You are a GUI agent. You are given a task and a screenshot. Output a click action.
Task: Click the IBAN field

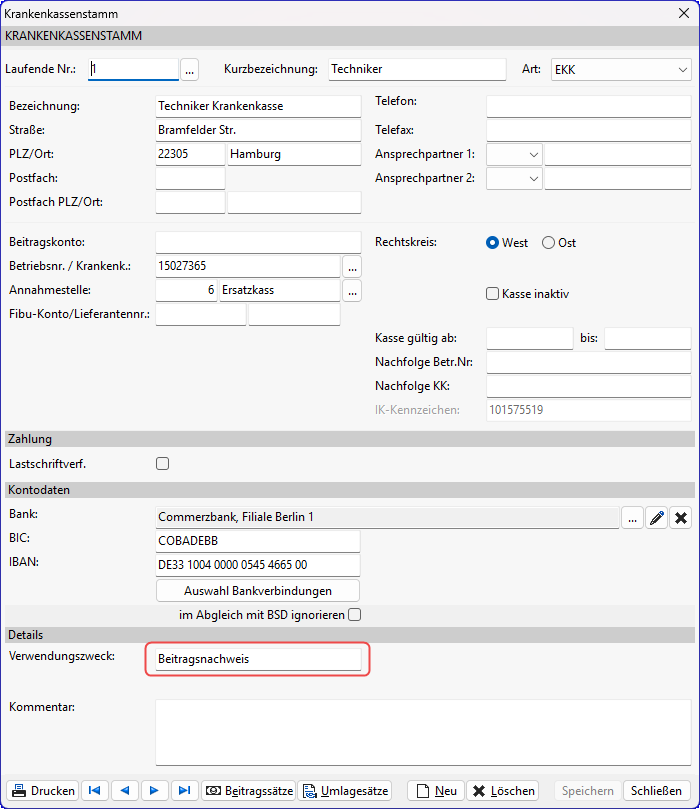pos(258,565)
